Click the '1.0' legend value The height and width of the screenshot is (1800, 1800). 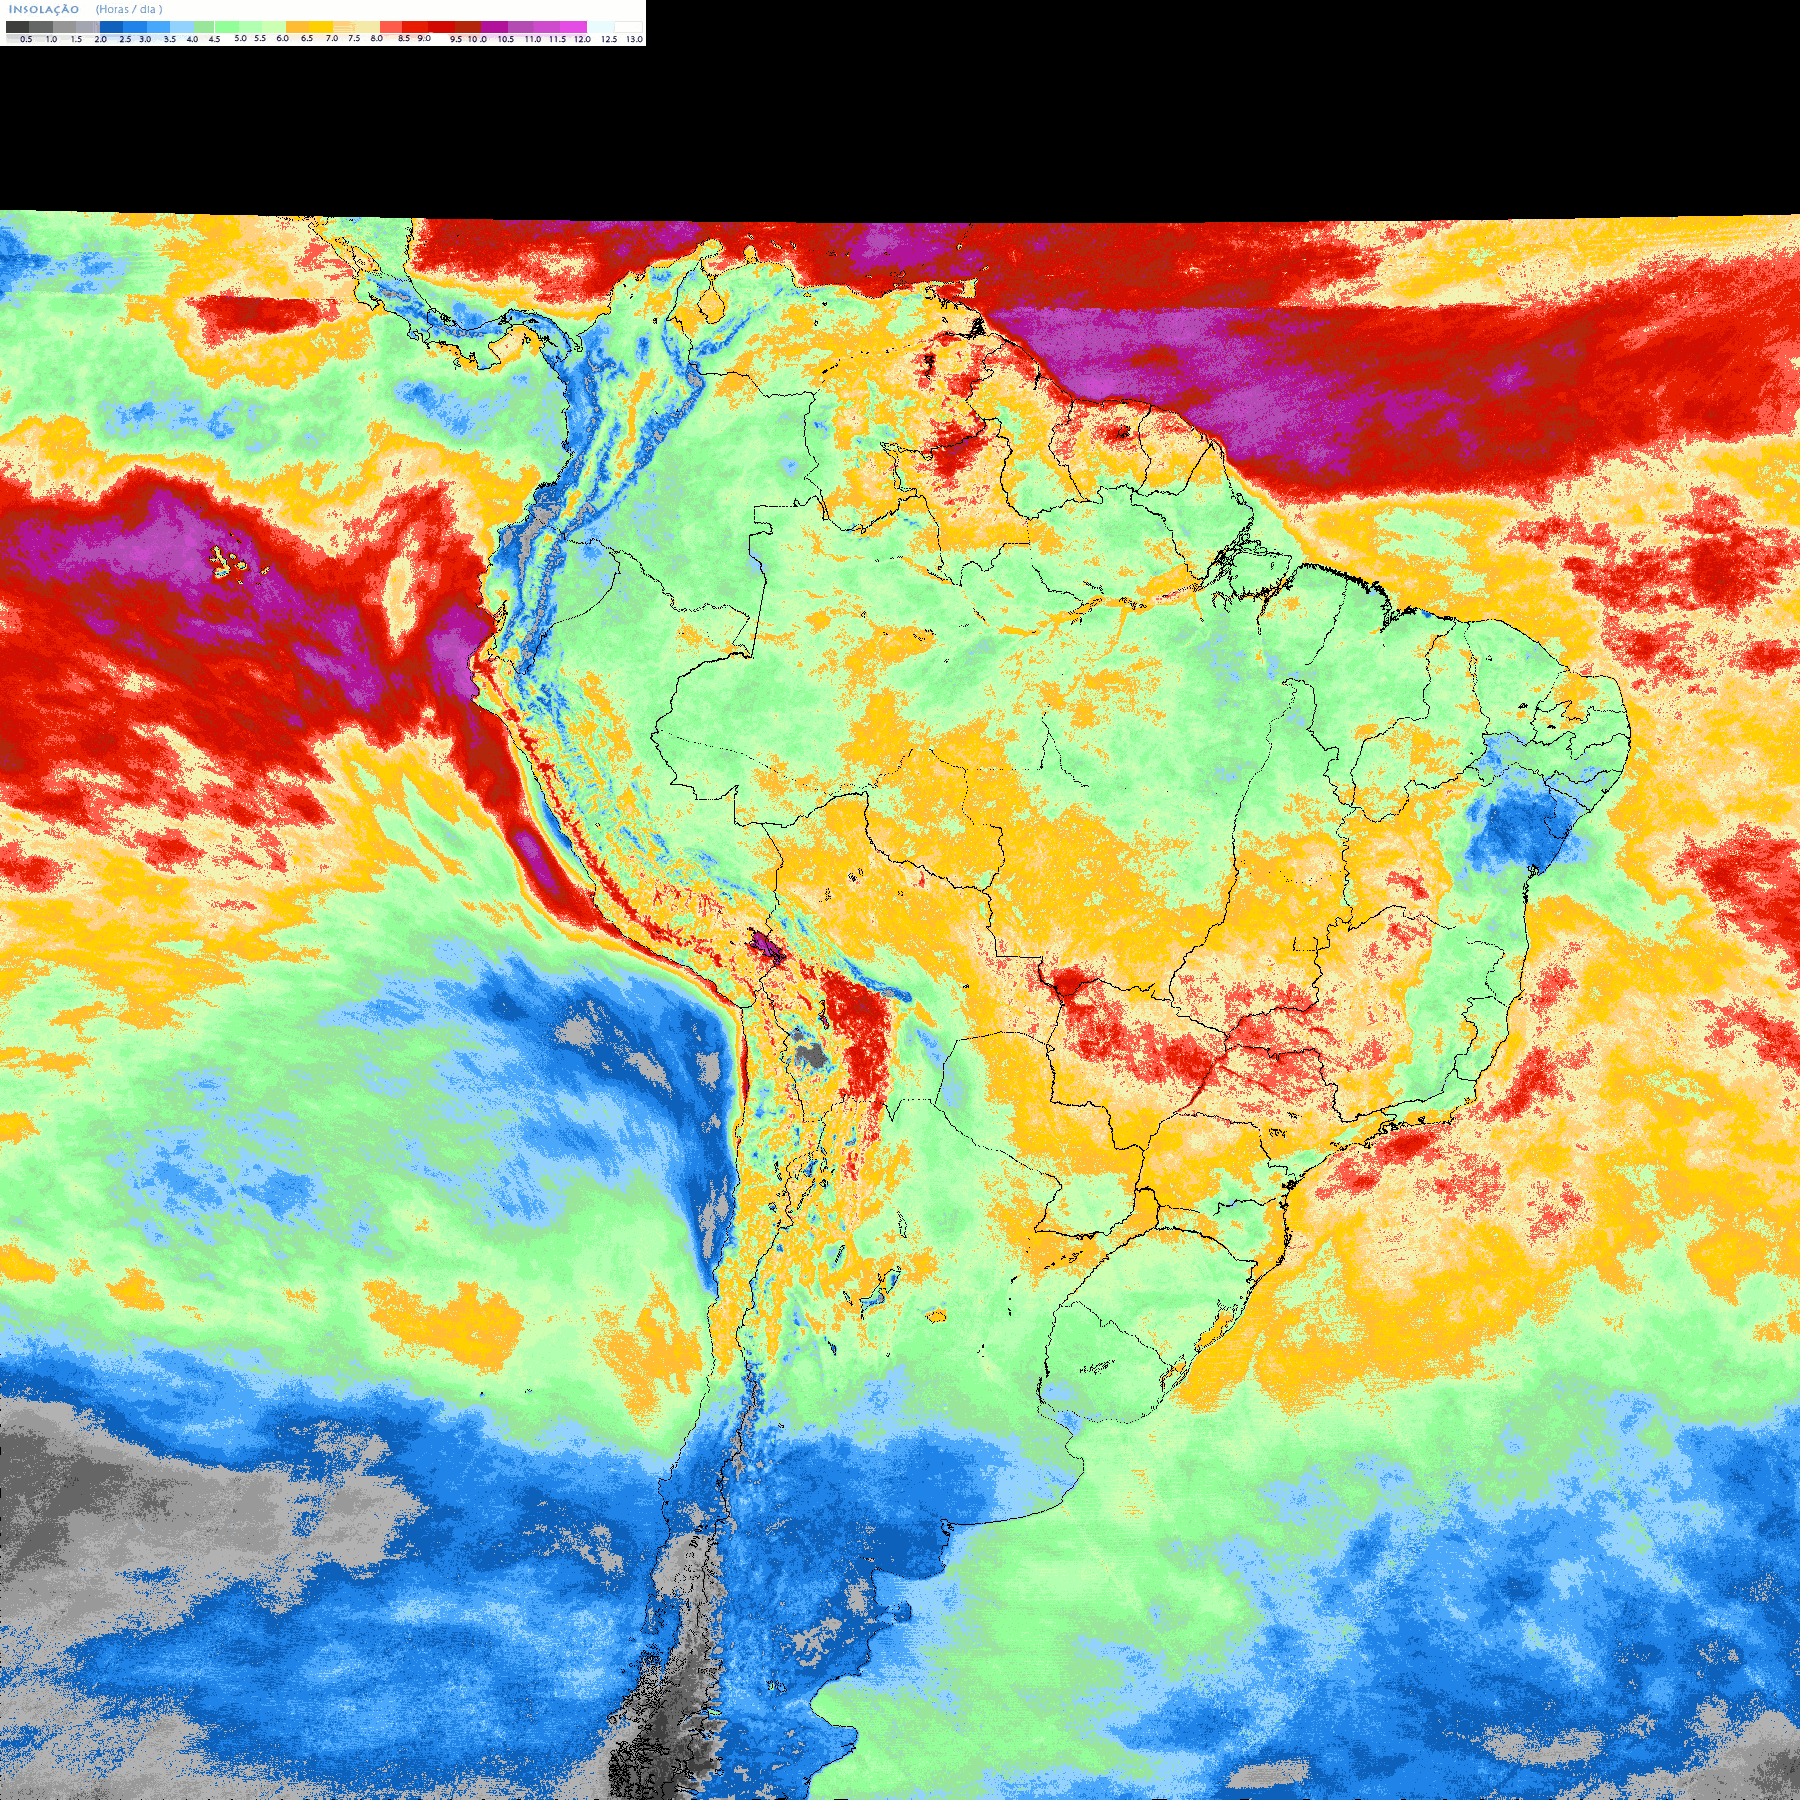[x=51, y=39]
